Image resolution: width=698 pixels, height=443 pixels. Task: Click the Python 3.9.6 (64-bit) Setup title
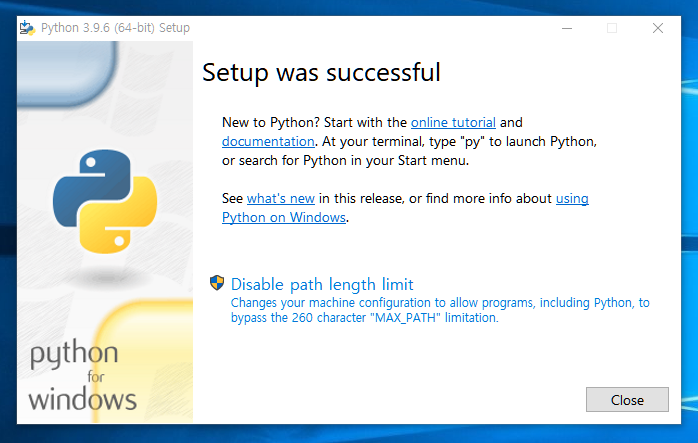pyautogui.click(x=115, y=28)
